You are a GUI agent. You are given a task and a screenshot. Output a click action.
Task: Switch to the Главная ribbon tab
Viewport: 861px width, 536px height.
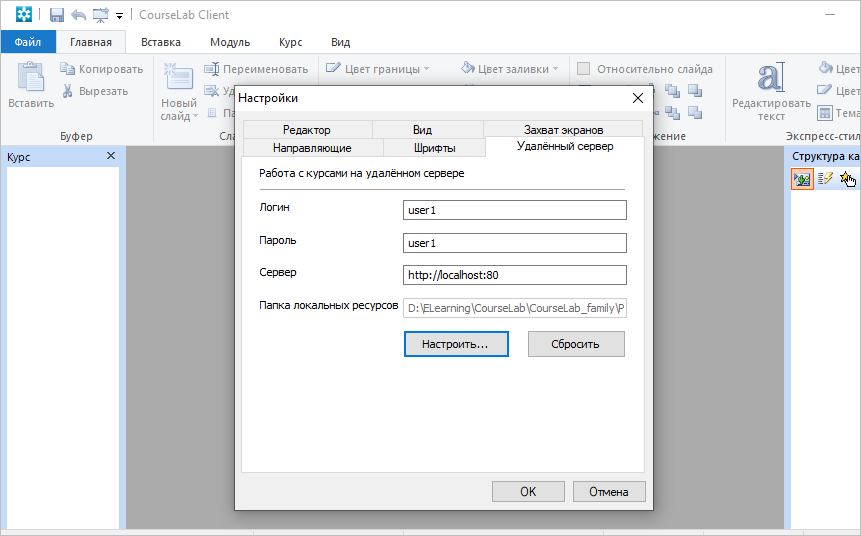coord(91,42)
